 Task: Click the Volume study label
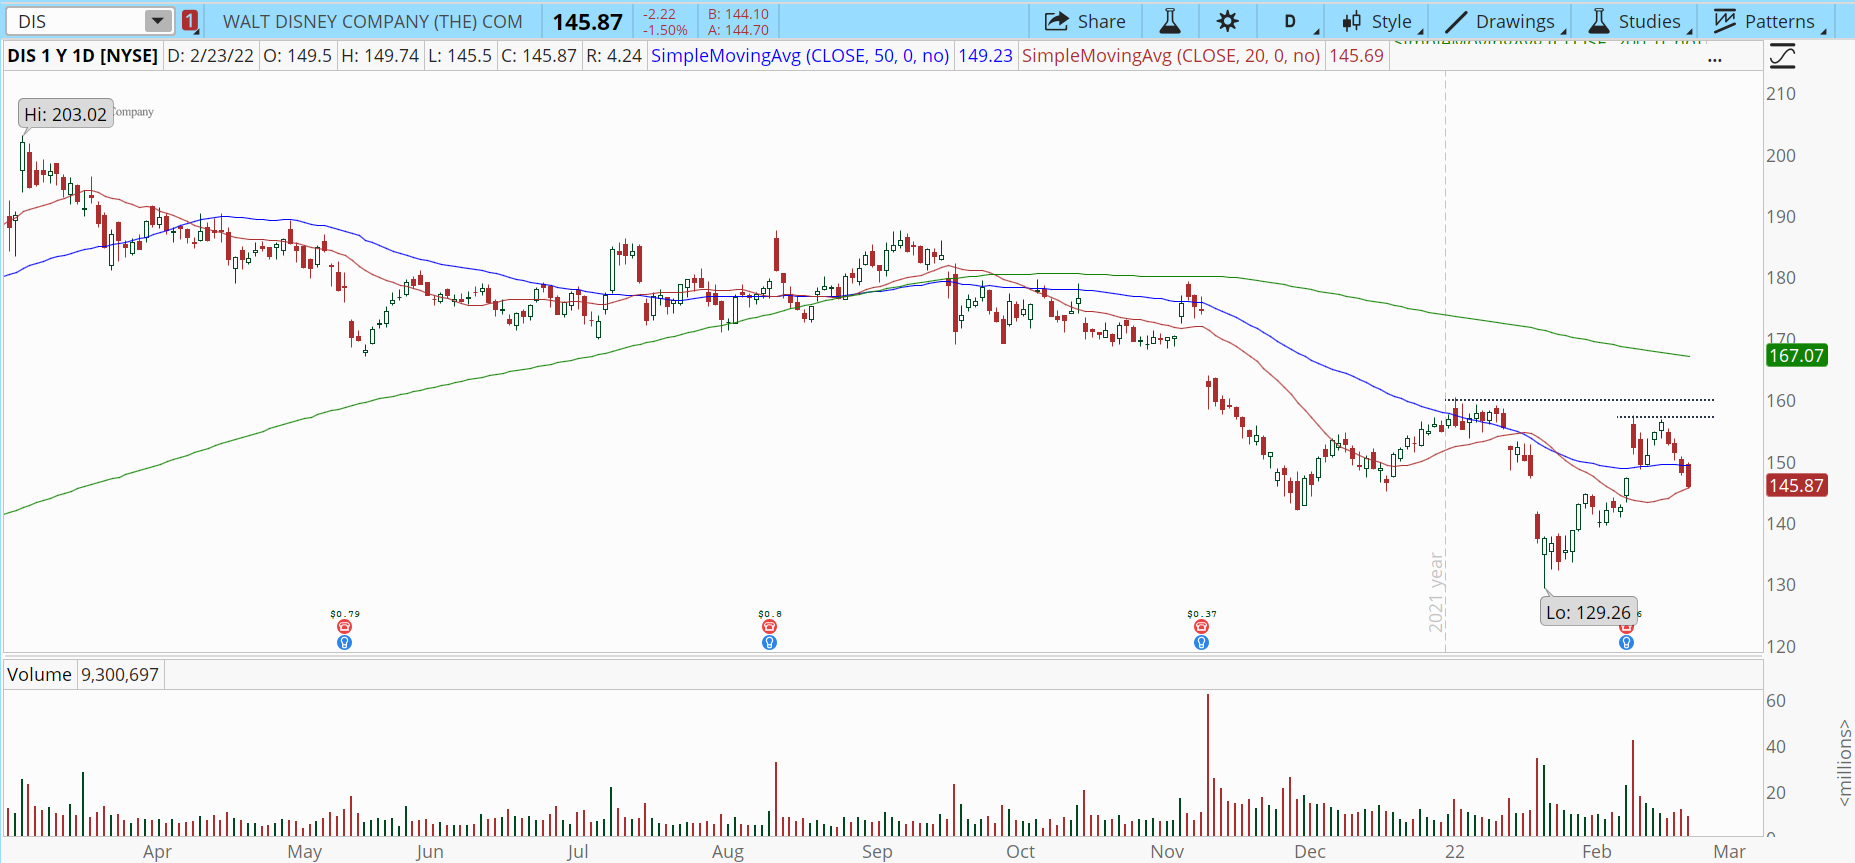coord(39,675)
